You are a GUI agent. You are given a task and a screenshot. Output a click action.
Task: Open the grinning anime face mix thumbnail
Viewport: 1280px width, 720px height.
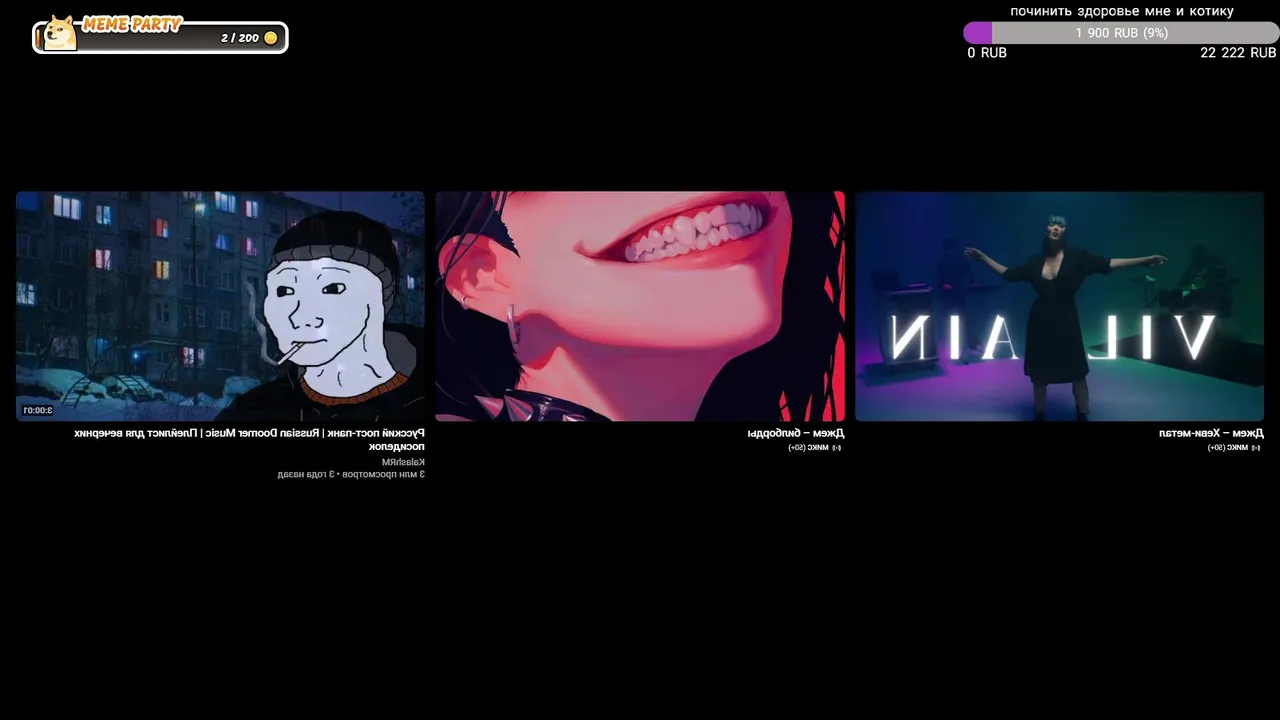(640, 306)
